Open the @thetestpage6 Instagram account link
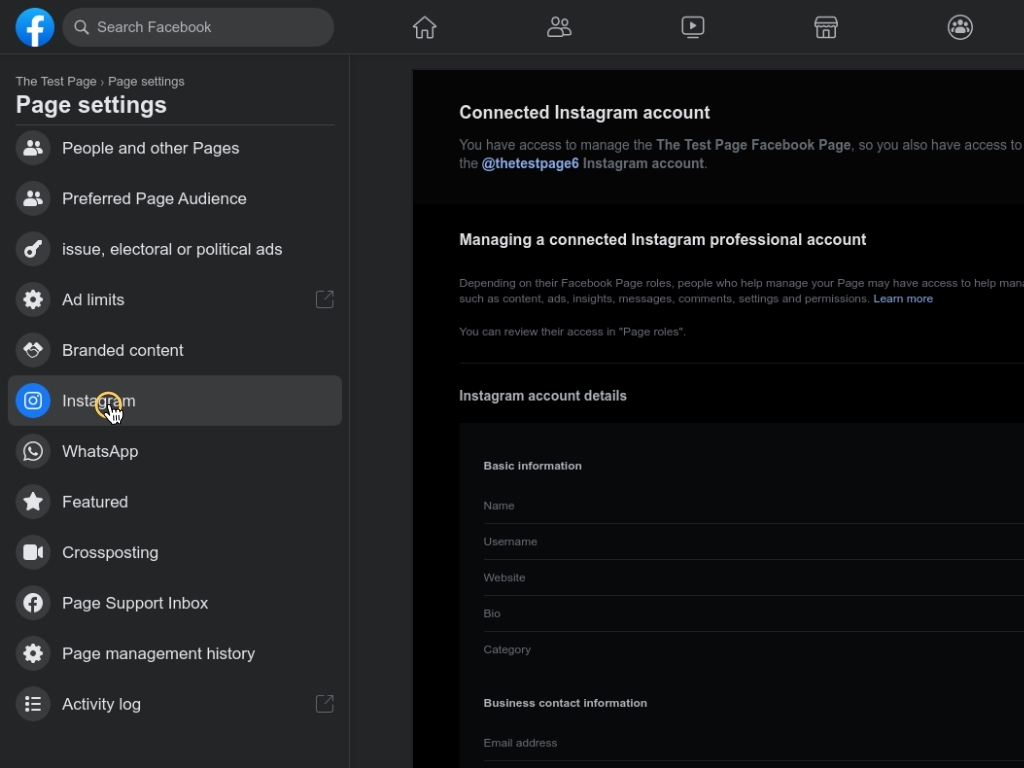Screen dimensions: 1024x768 coord(530,163)
